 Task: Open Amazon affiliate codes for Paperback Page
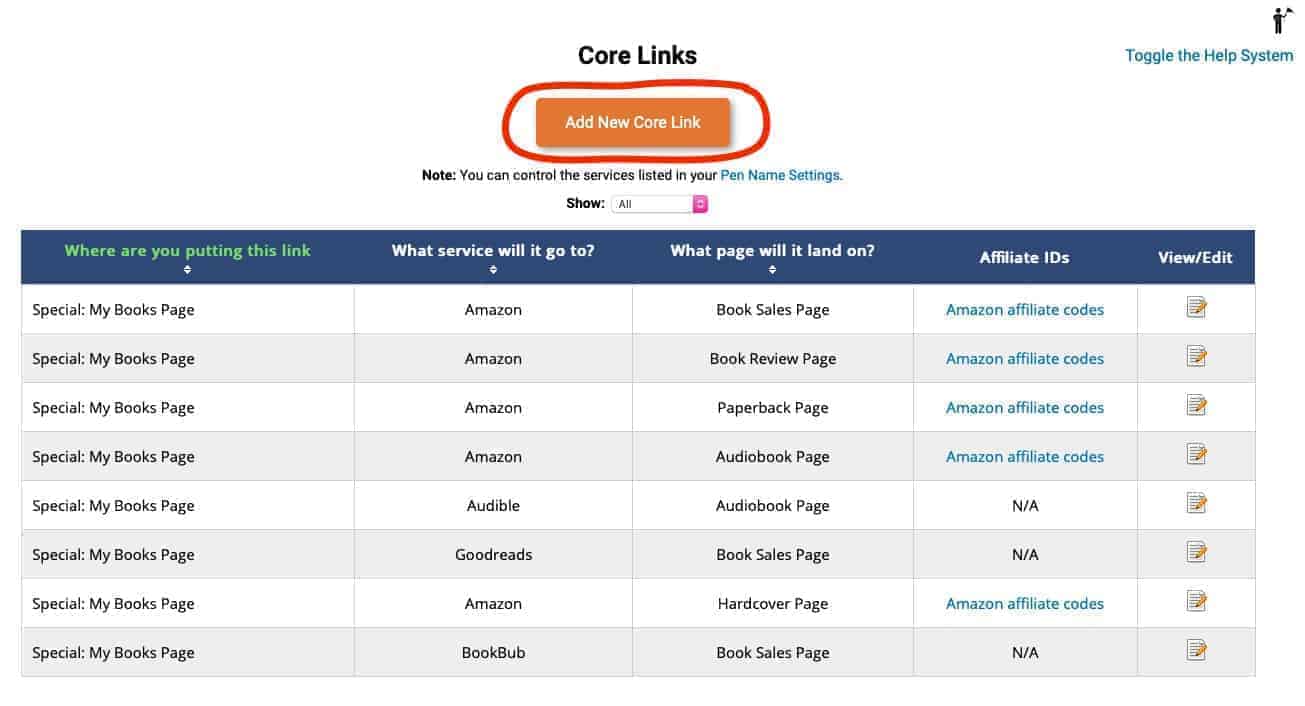click(x=1024, y=408)
